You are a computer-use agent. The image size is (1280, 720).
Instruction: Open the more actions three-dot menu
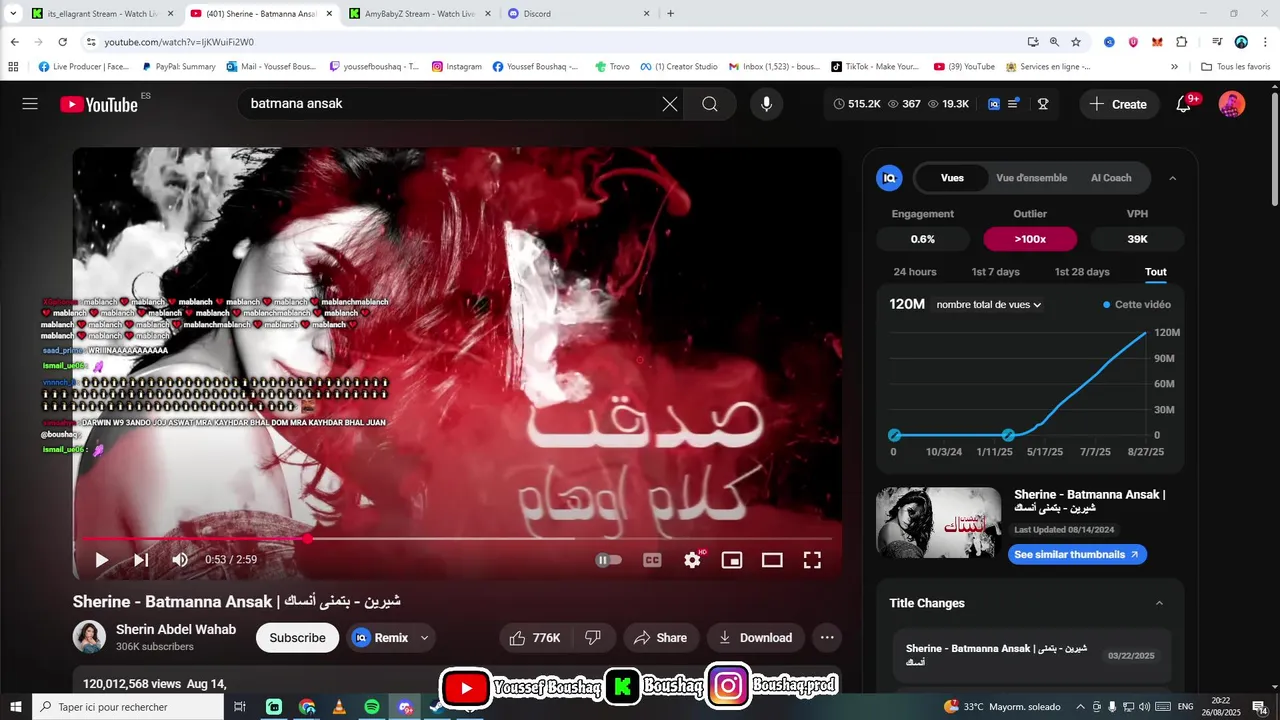pyautogui.click(x=827, y=638)
